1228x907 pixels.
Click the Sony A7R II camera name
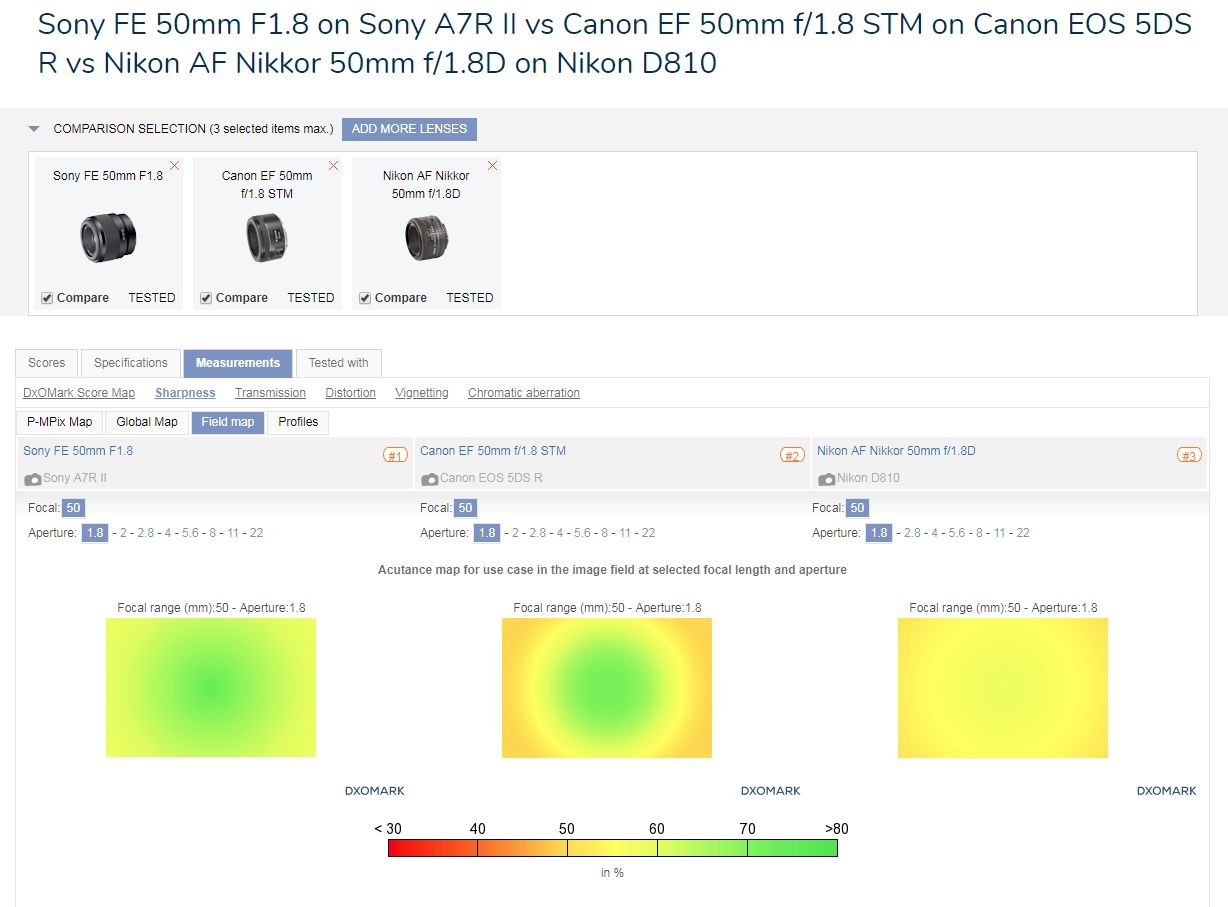coord(75,478)
